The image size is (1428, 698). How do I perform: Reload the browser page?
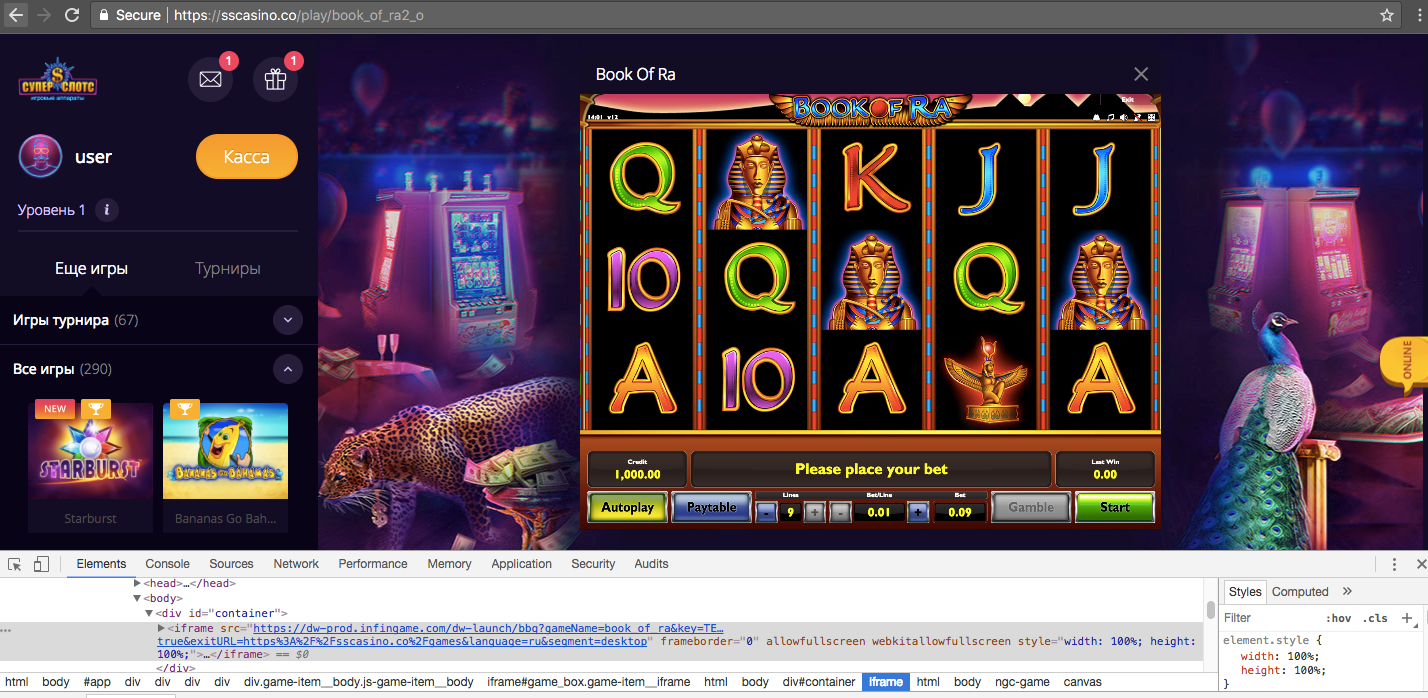coord(72,15)
